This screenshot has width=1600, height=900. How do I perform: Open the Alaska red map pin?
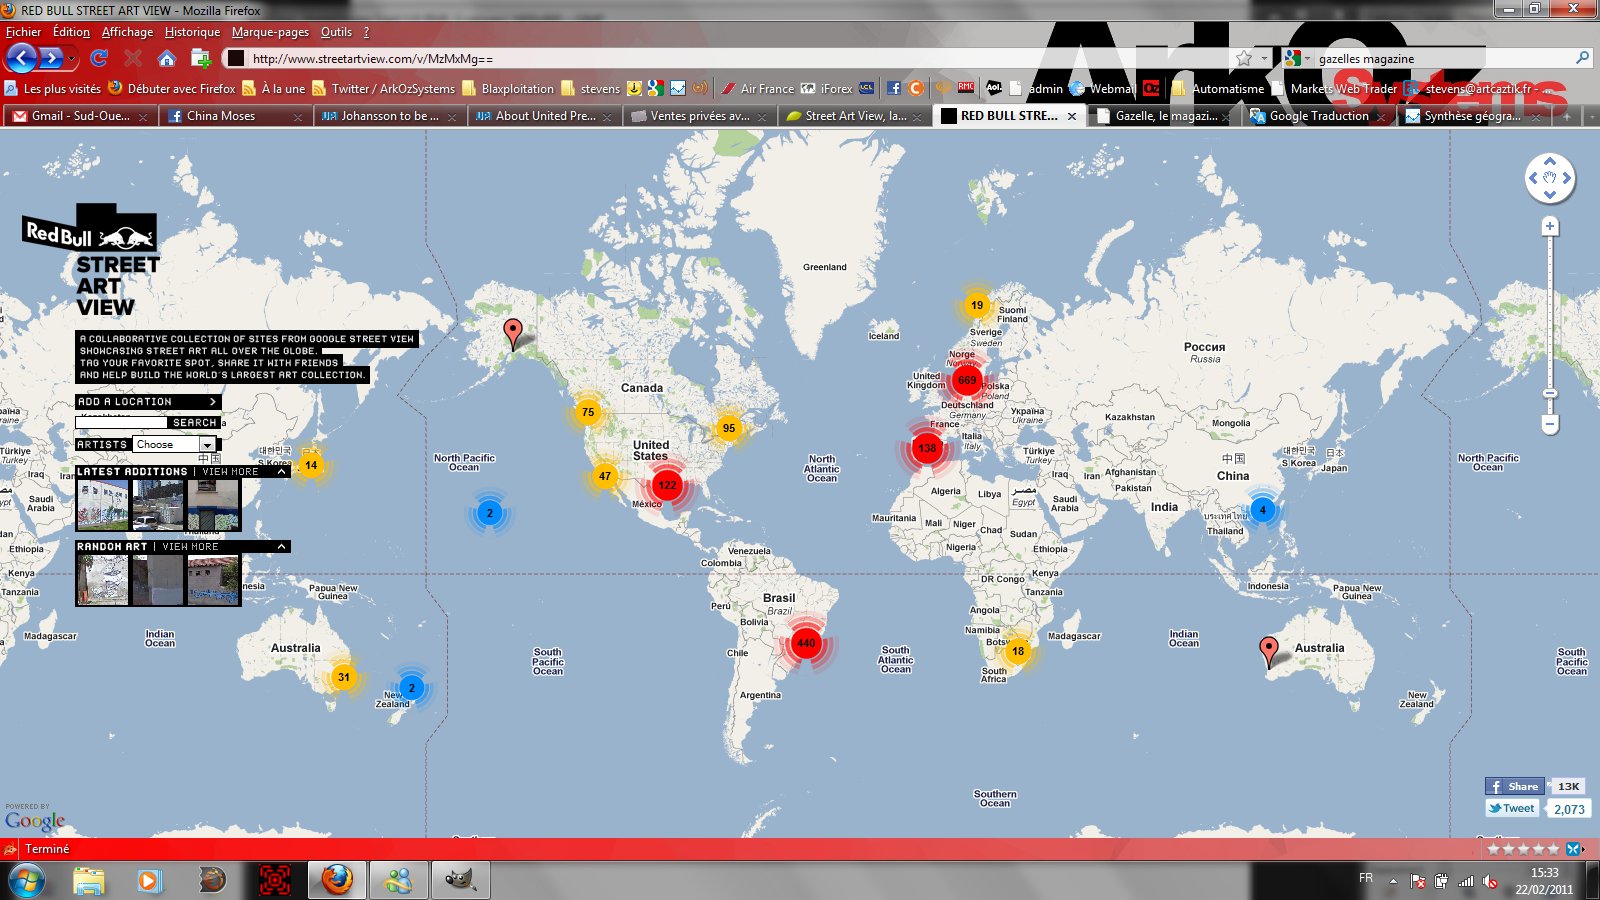pyautogui.click(x=513, y=333)
